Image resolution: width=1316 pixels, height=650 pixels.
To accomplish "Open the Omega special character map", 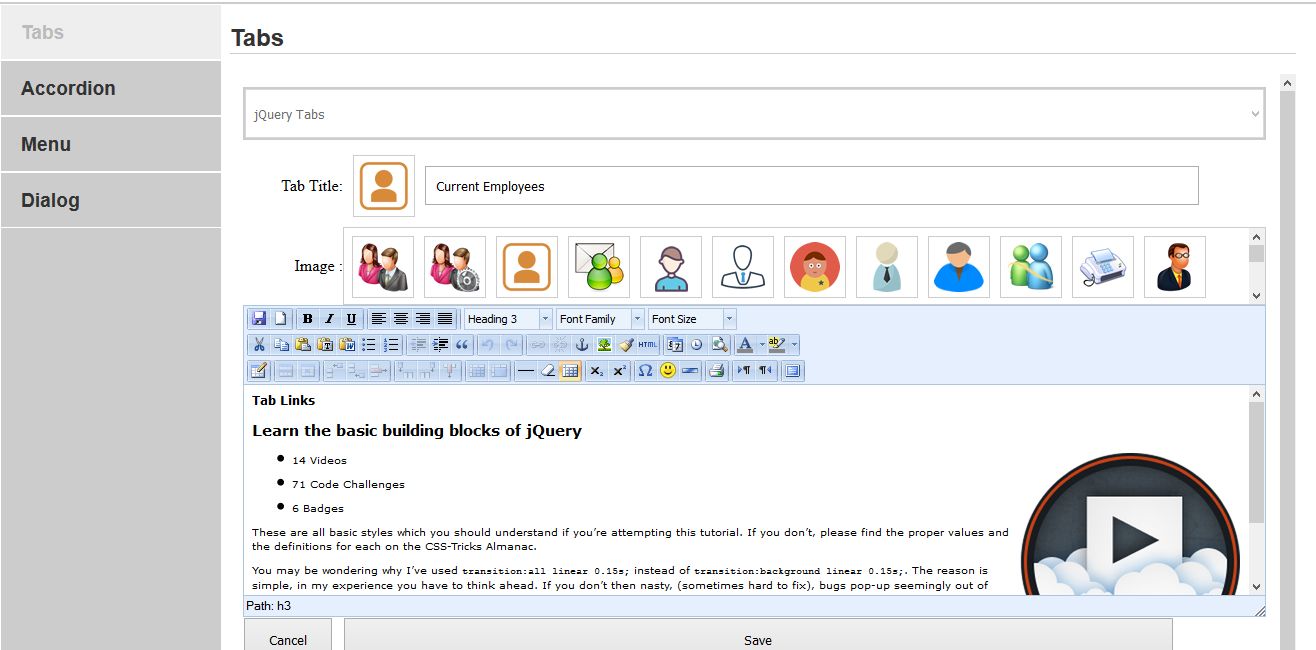I will pyautogui.click(x=645, y=371).
